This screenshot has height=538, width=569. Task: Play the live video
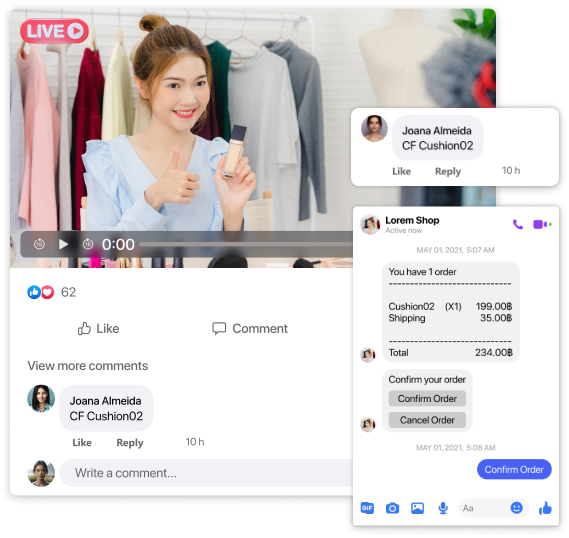tap(63, 244)
